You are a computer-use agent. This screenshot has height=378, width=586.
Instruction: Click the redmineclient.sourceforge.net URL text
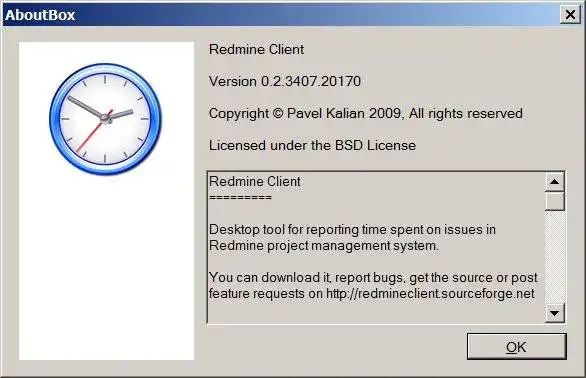coord(430,294)
